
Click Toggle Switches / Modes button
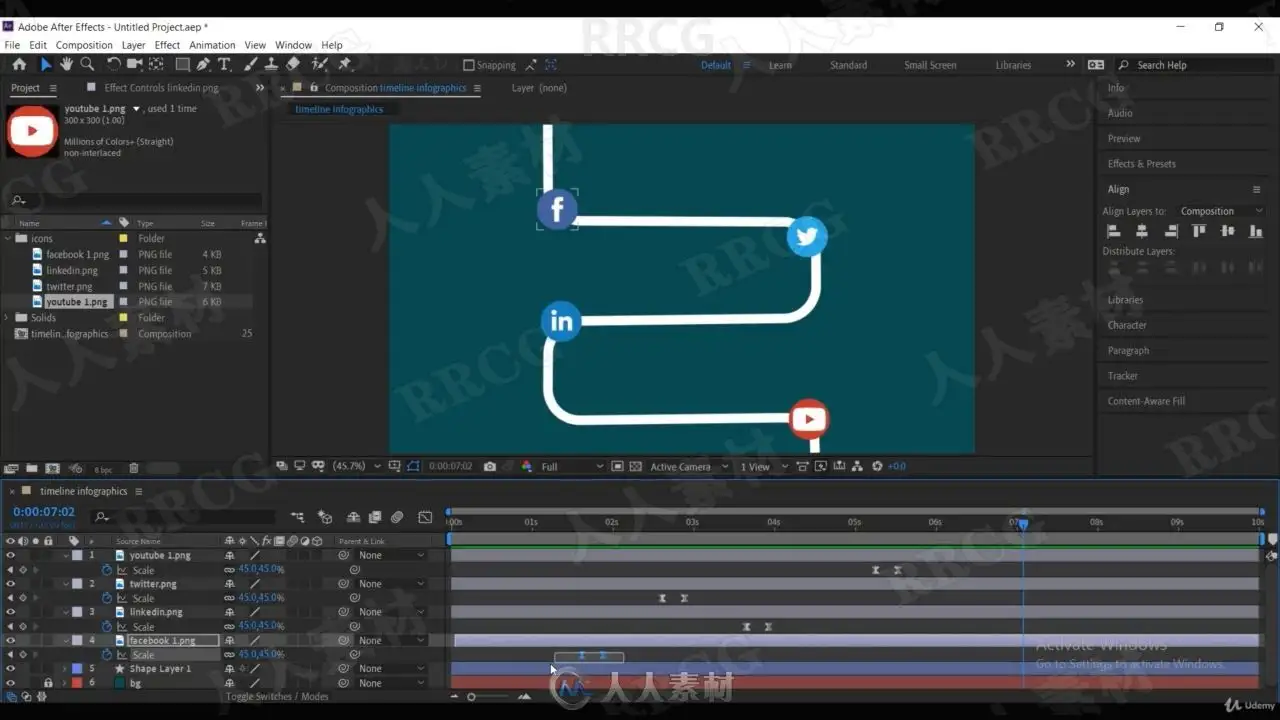(277, 697)
